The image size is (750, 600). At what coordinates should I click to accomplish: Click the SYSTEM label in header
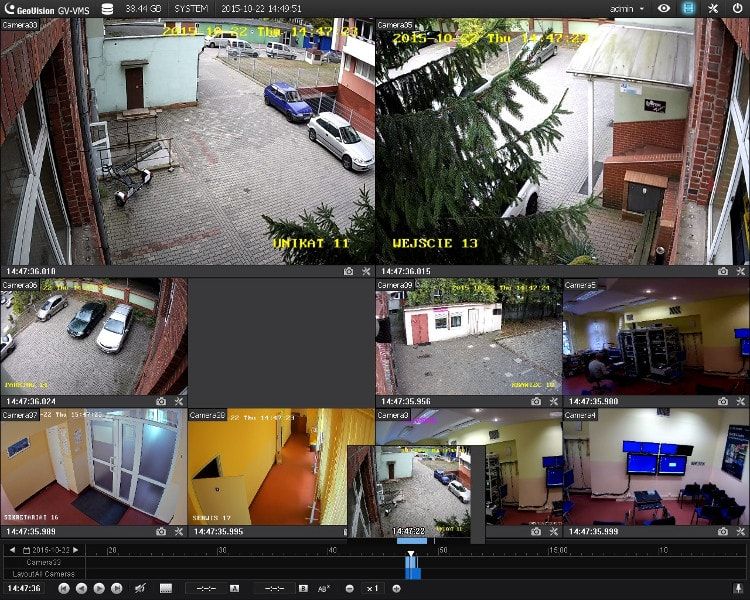(x=191, y=9)
